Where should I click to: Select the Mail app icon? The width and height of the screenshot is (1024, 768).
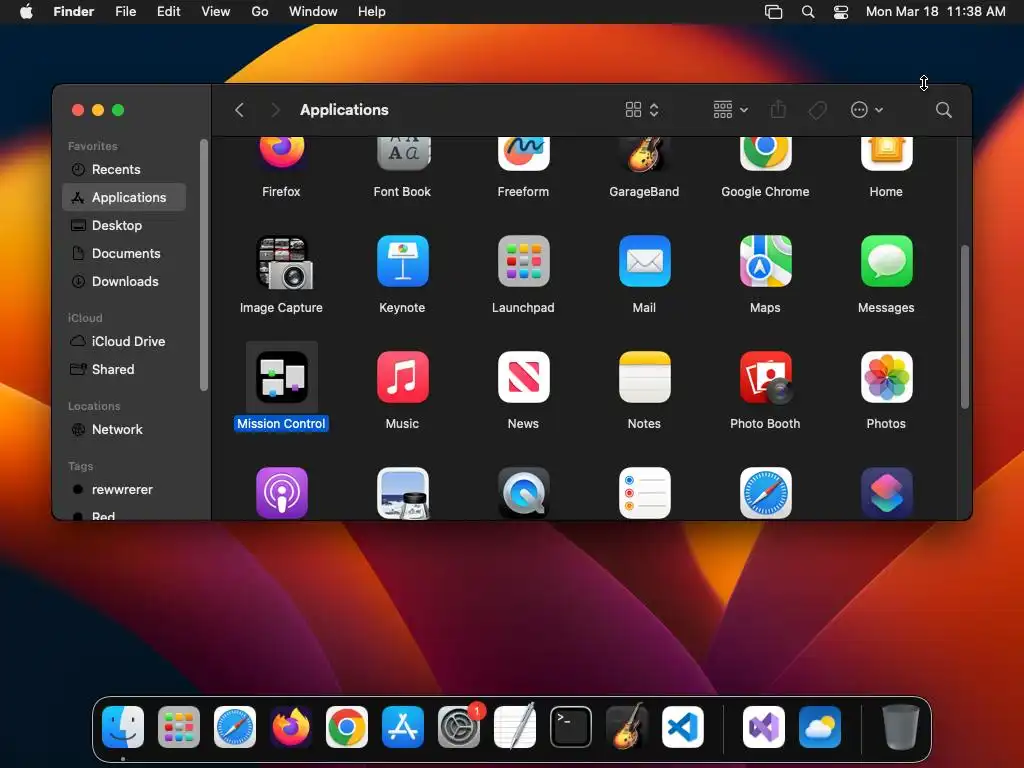pos(644,261)
